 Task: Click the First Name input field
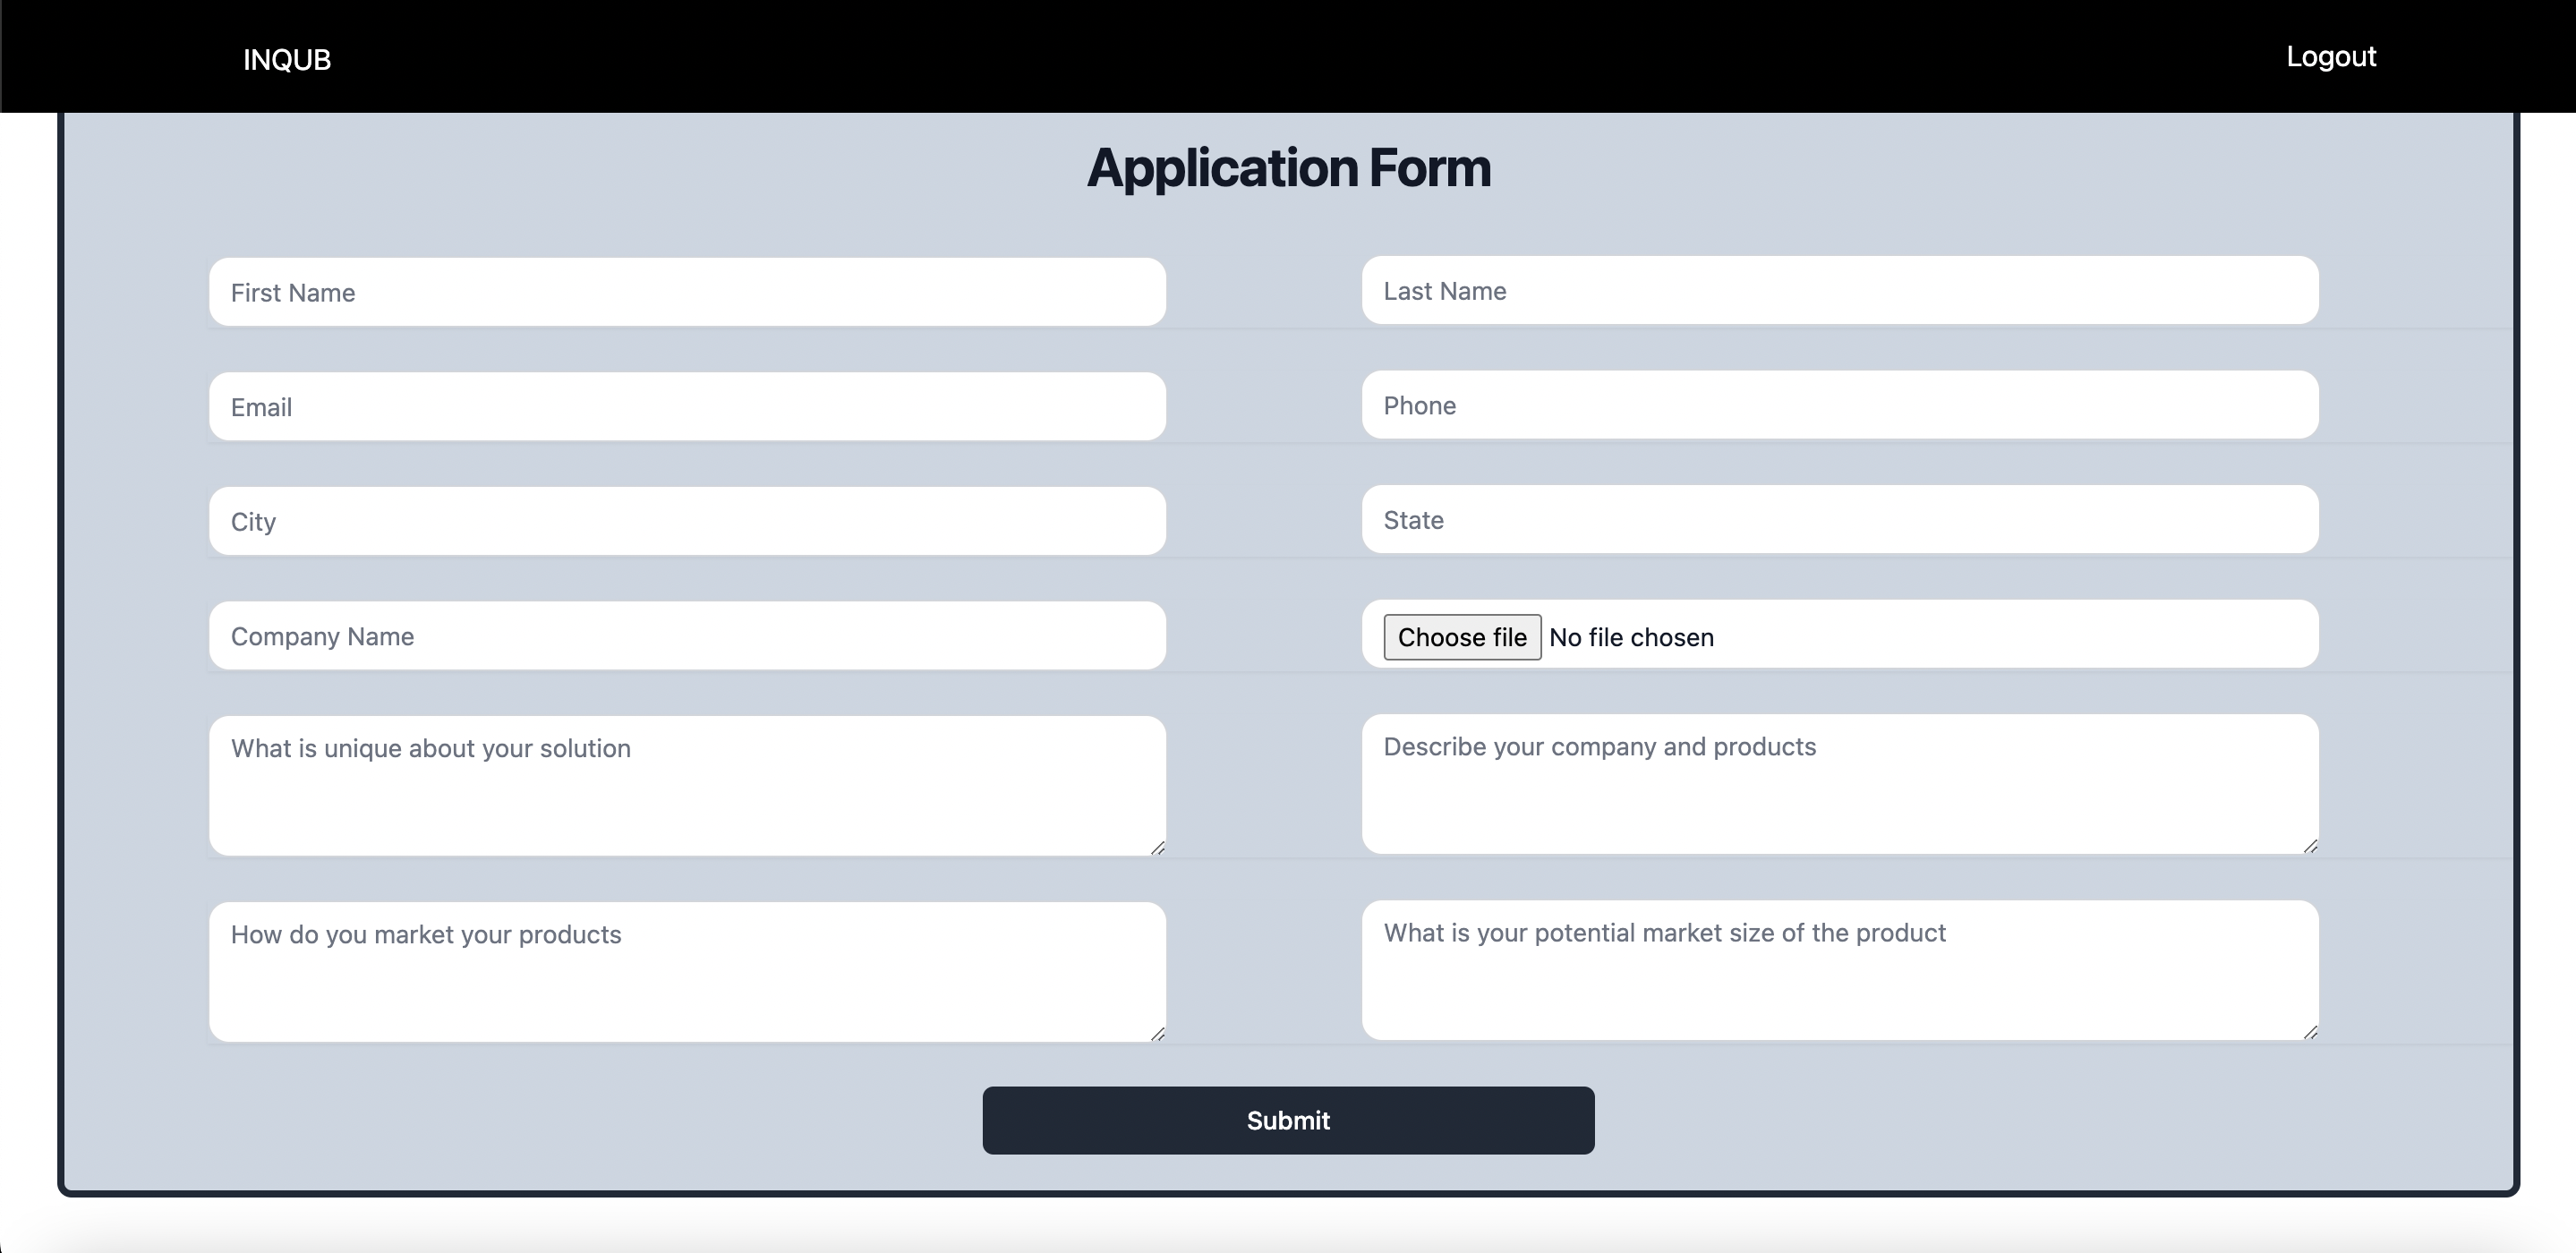point(686,292)
